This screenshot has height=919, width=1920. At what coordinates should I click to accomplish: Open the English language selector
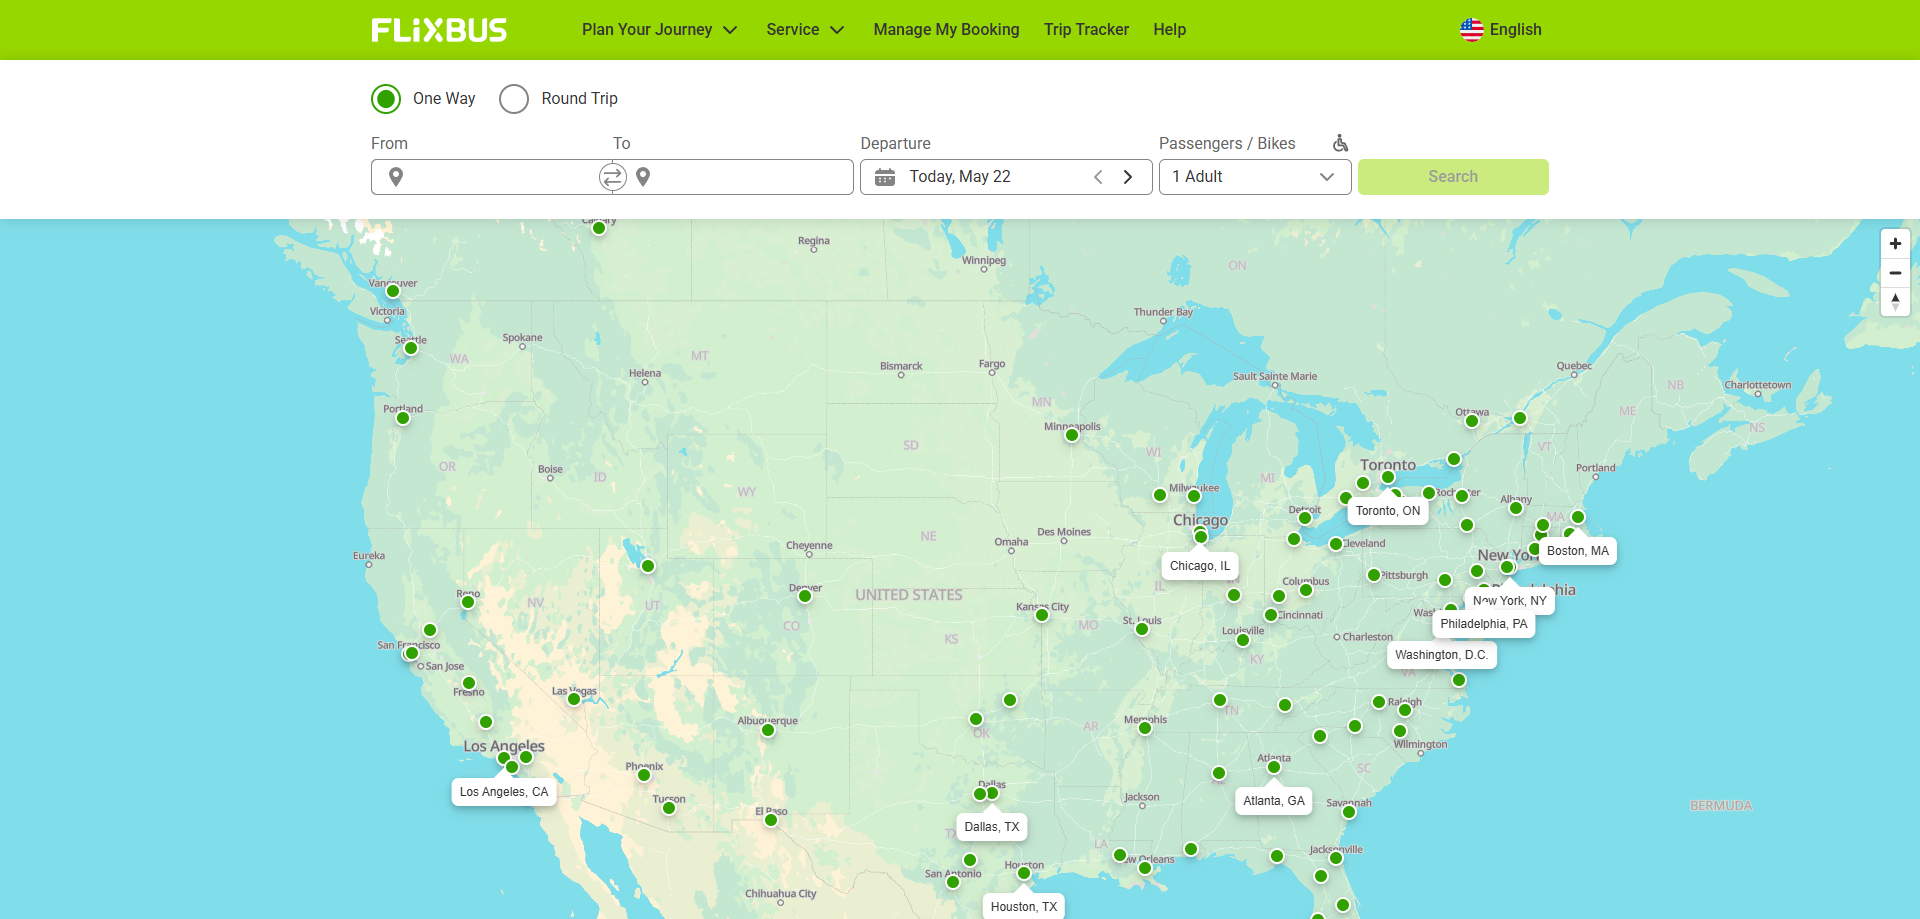(x=1501, y=30)
